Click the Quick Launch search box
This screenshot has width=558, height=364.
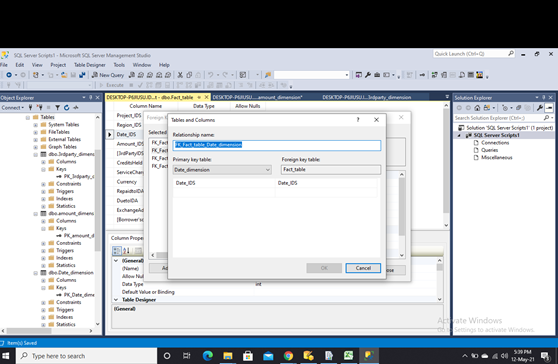(474, 54)
